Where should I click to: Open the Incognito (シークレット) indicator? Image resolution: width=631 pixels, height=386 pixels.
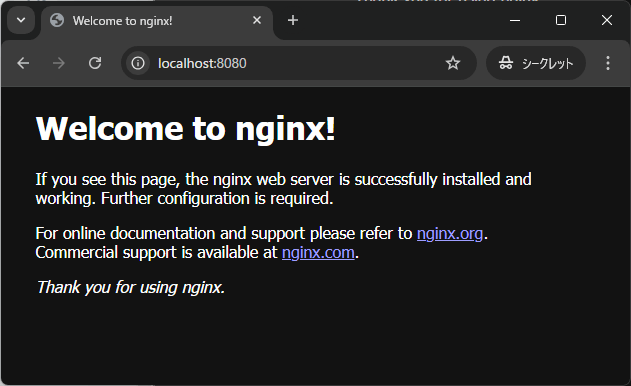536,63
